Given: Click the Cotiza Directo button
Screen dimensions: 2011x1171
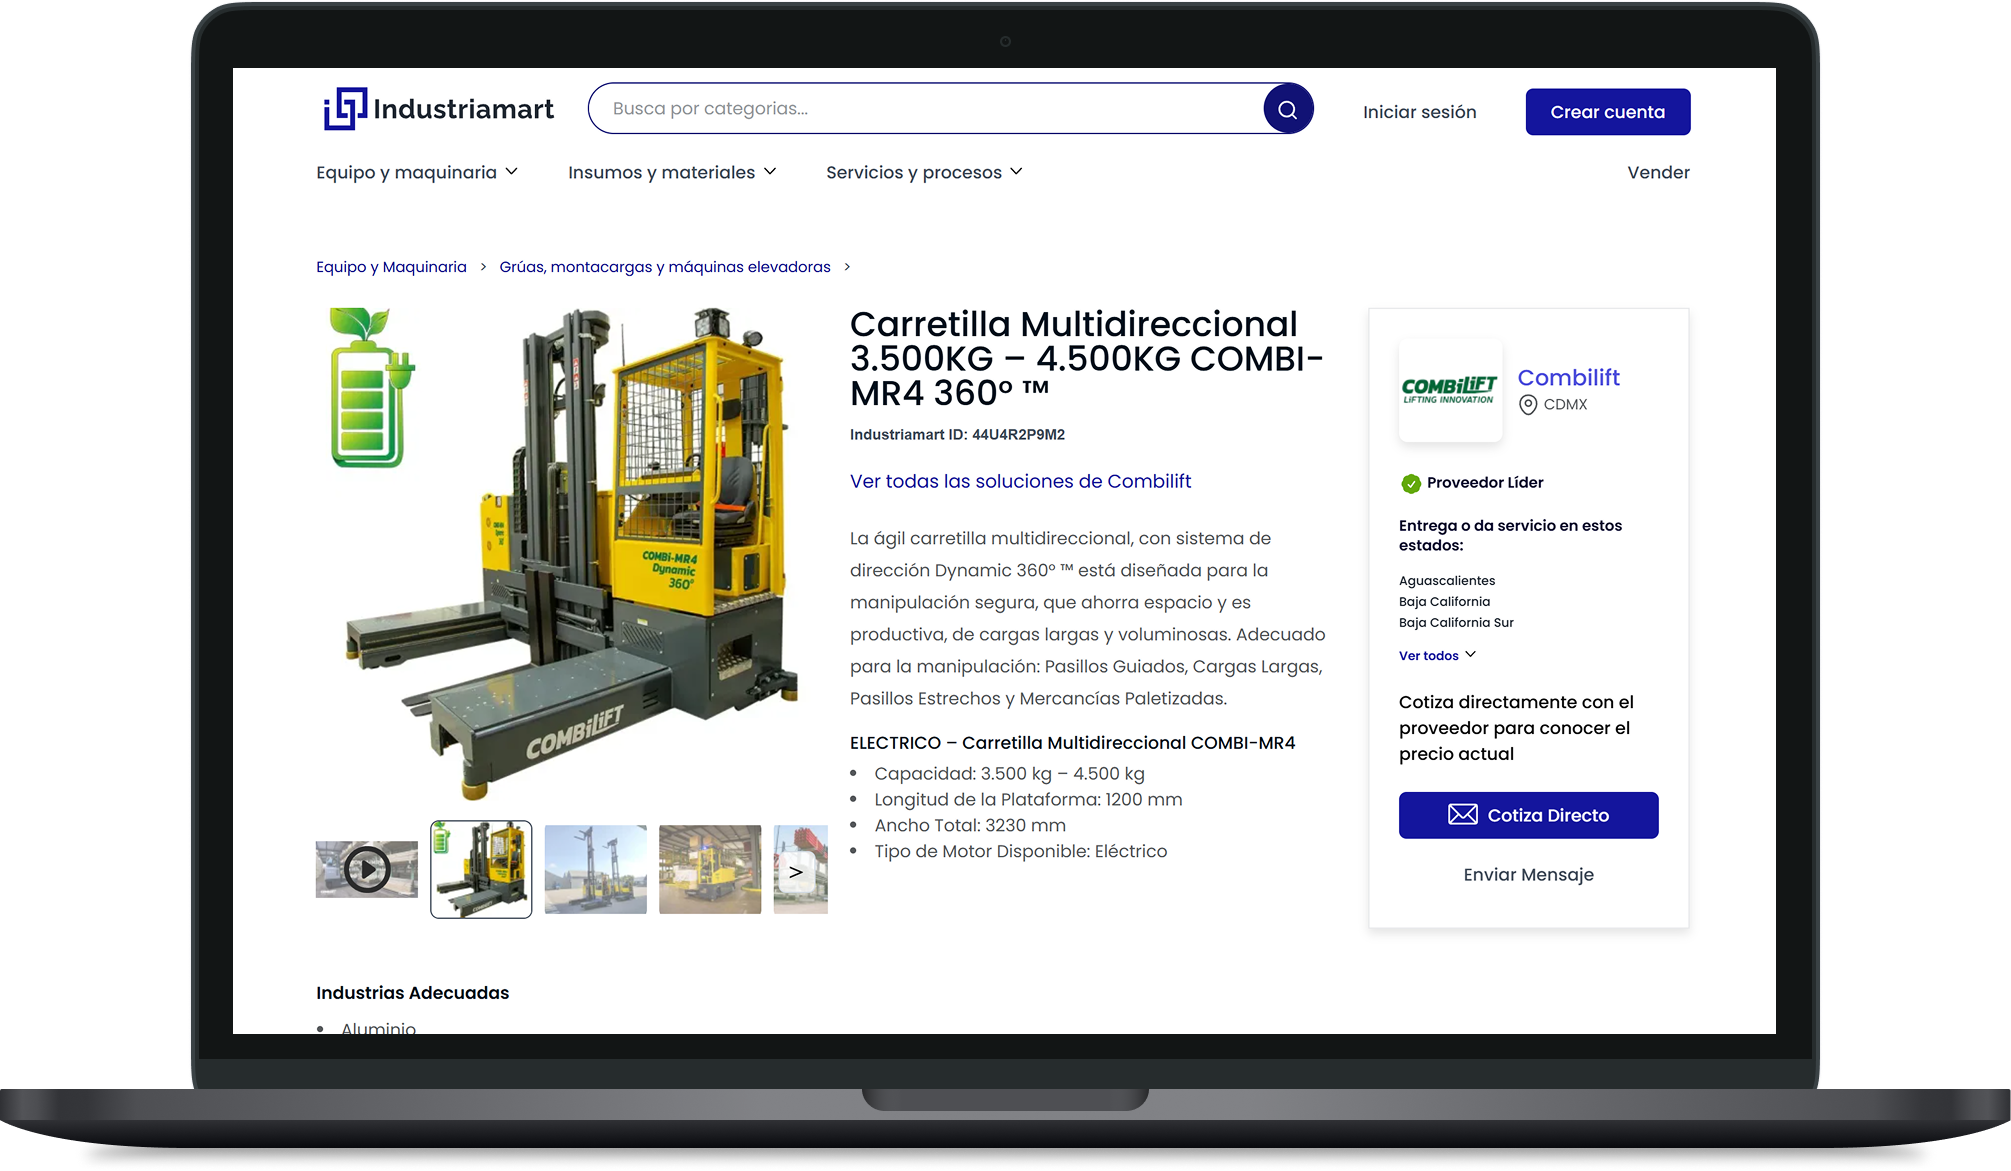Looking at the screenshot, I should click(x=1528, y=815).
